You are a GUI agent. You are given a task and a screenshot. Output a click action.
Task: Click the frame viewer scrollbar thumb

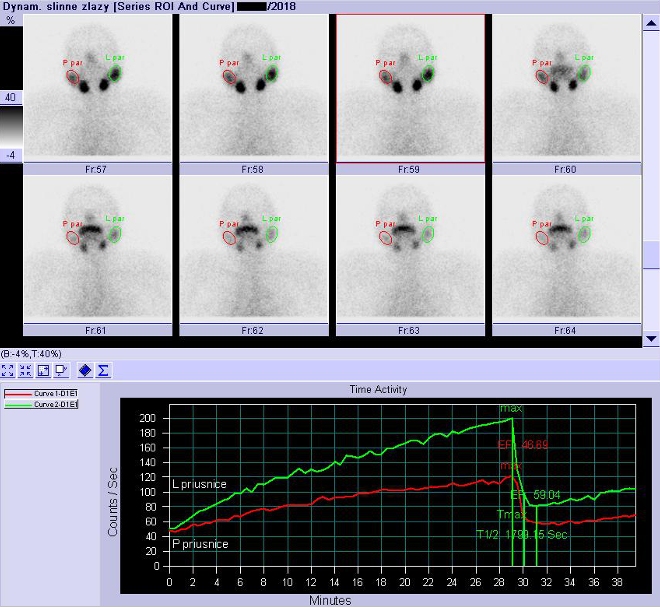click(x=651, y=255)
